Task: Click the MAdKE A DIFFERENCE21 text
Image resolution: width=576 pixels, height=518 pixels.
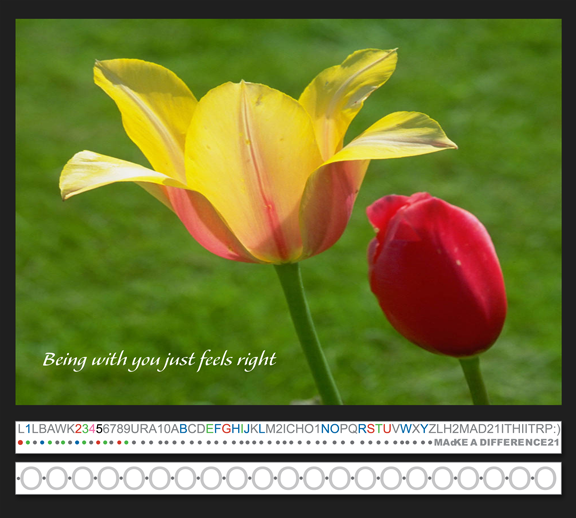Action: [496, 442]
